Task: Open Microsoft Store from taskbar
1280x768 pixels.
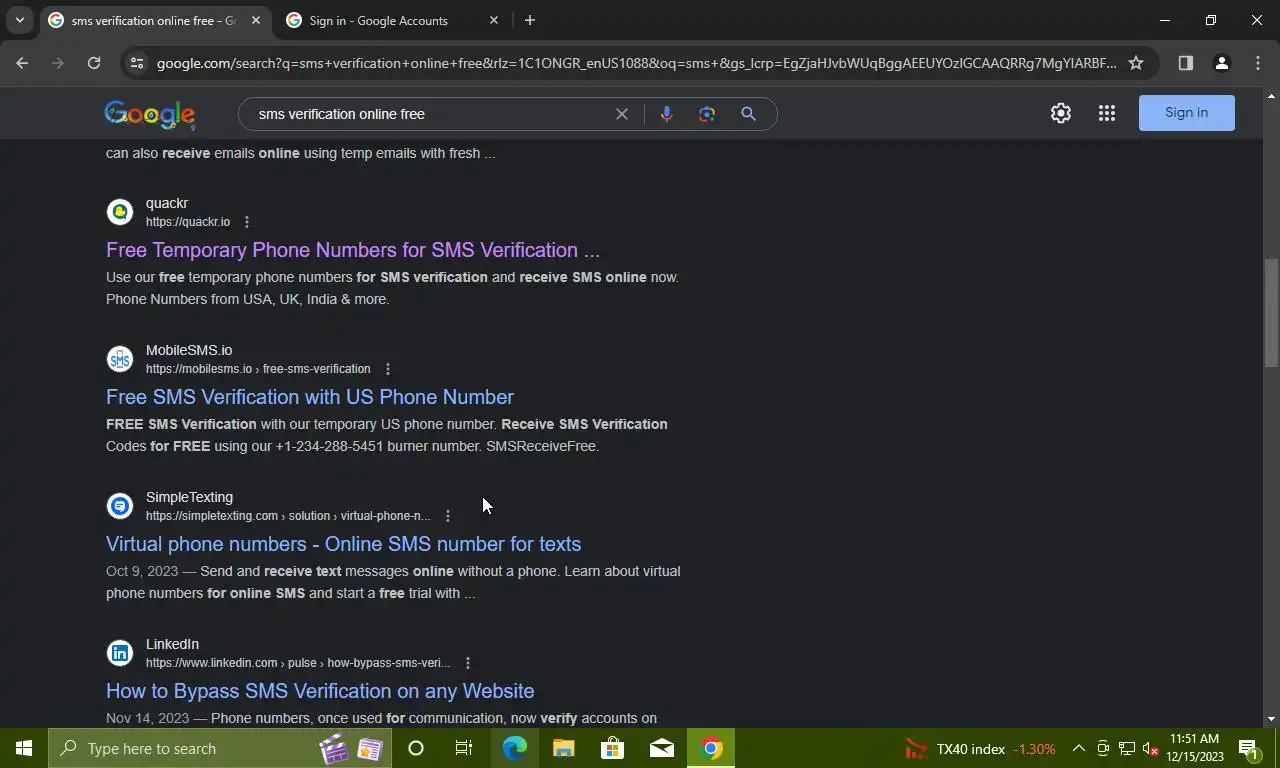Action: tap(612, 748)
